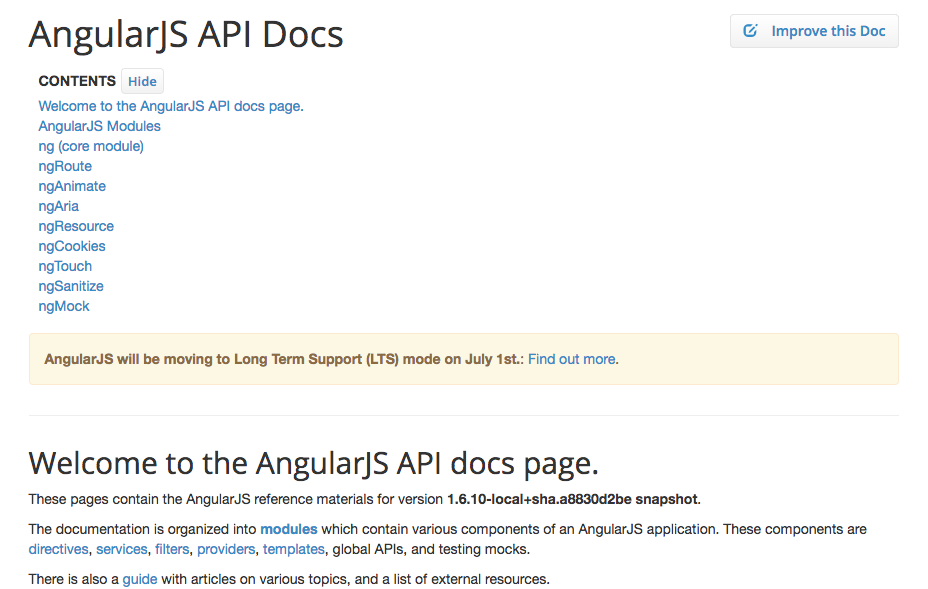Viewport: 928px width, 589px height.
Task: Open the 'filters' link
Action: [172, 549]
